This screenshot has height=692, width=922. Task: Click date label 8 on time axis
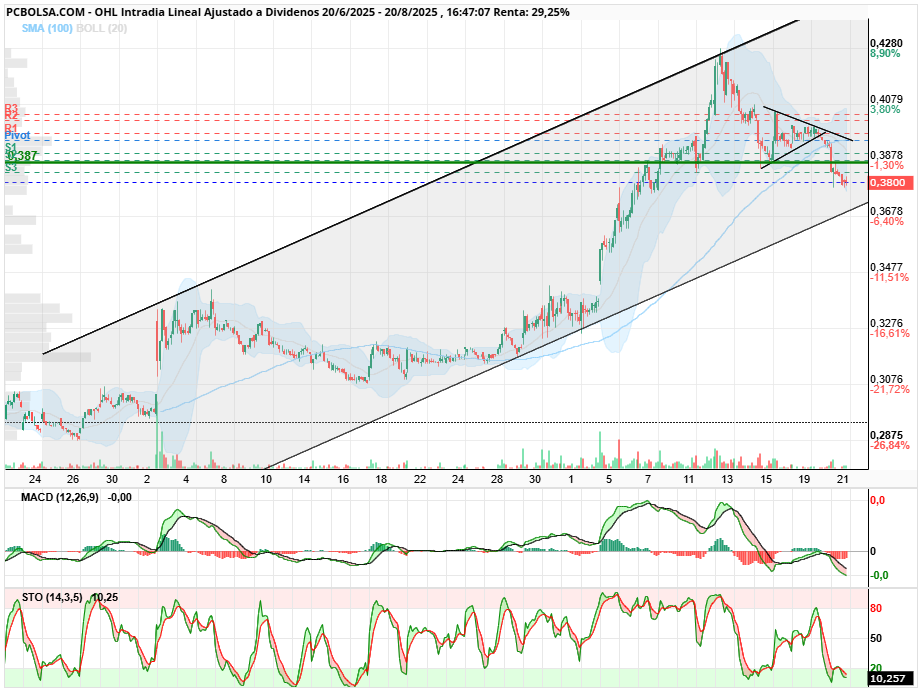224,479
